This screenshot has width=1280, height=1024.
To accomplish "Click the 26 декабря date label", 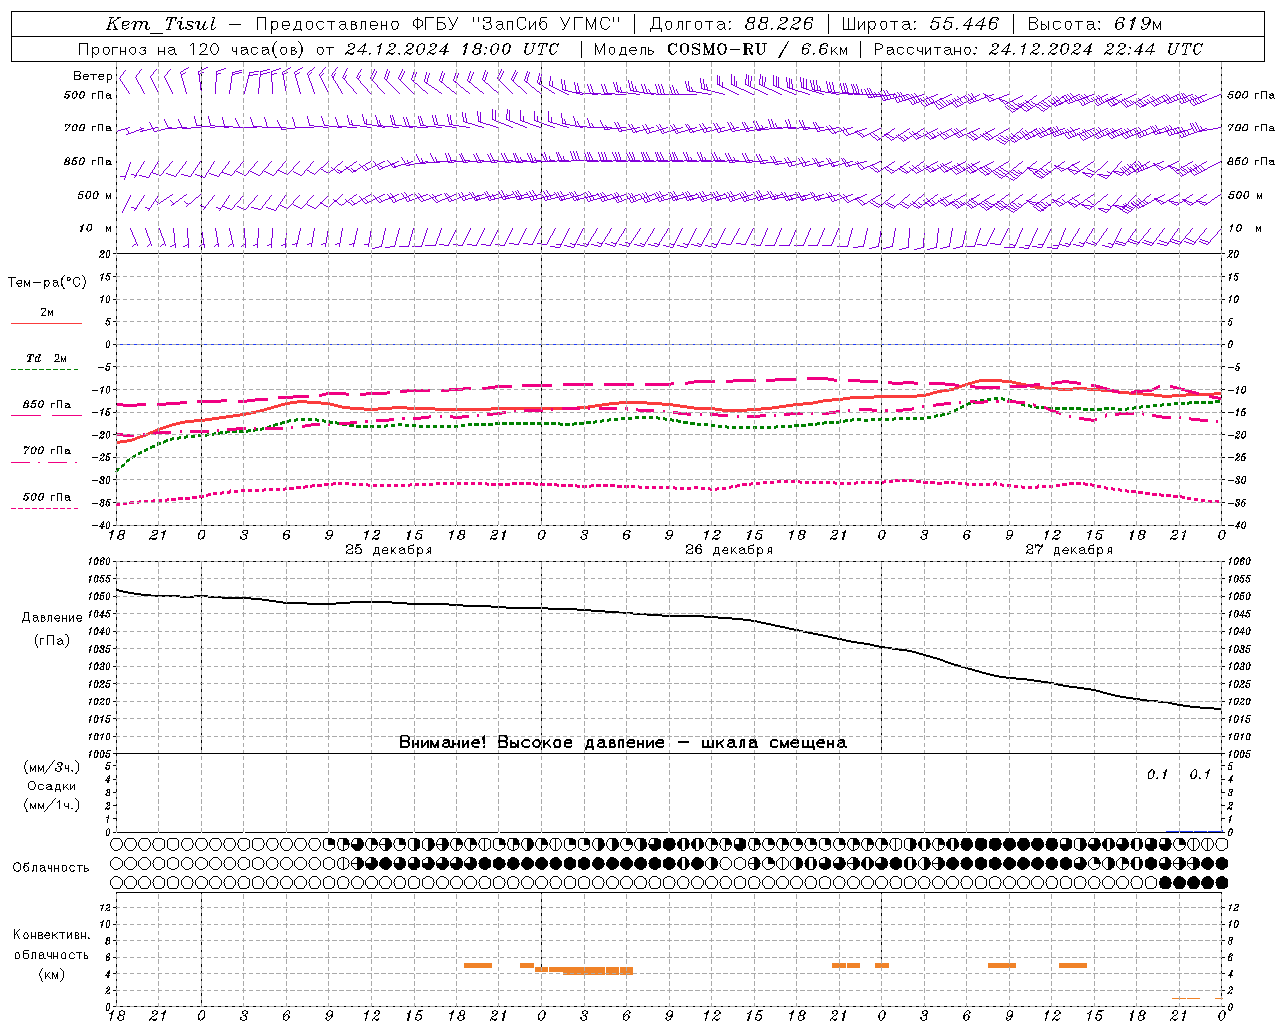I will [729, 550].
